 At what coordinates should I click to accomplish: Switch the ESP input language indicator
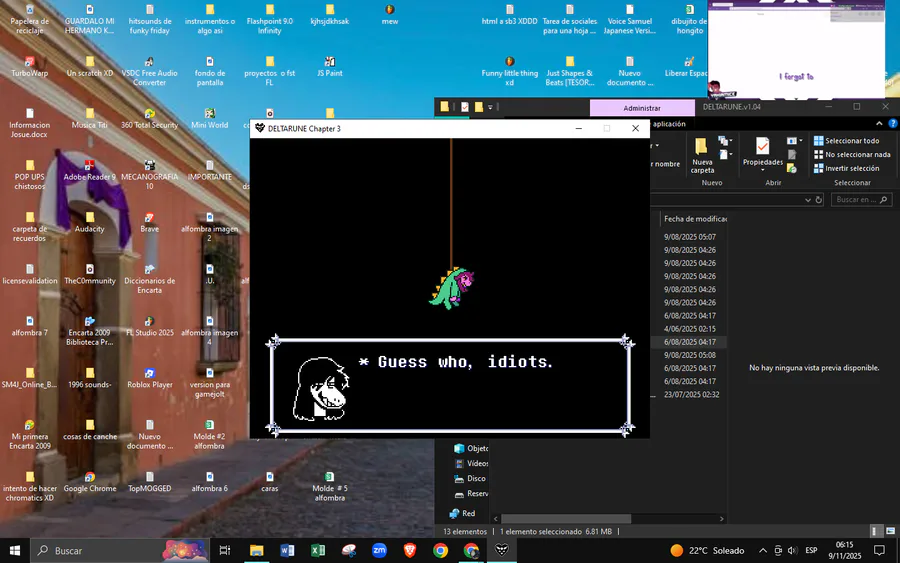(811, 550)
